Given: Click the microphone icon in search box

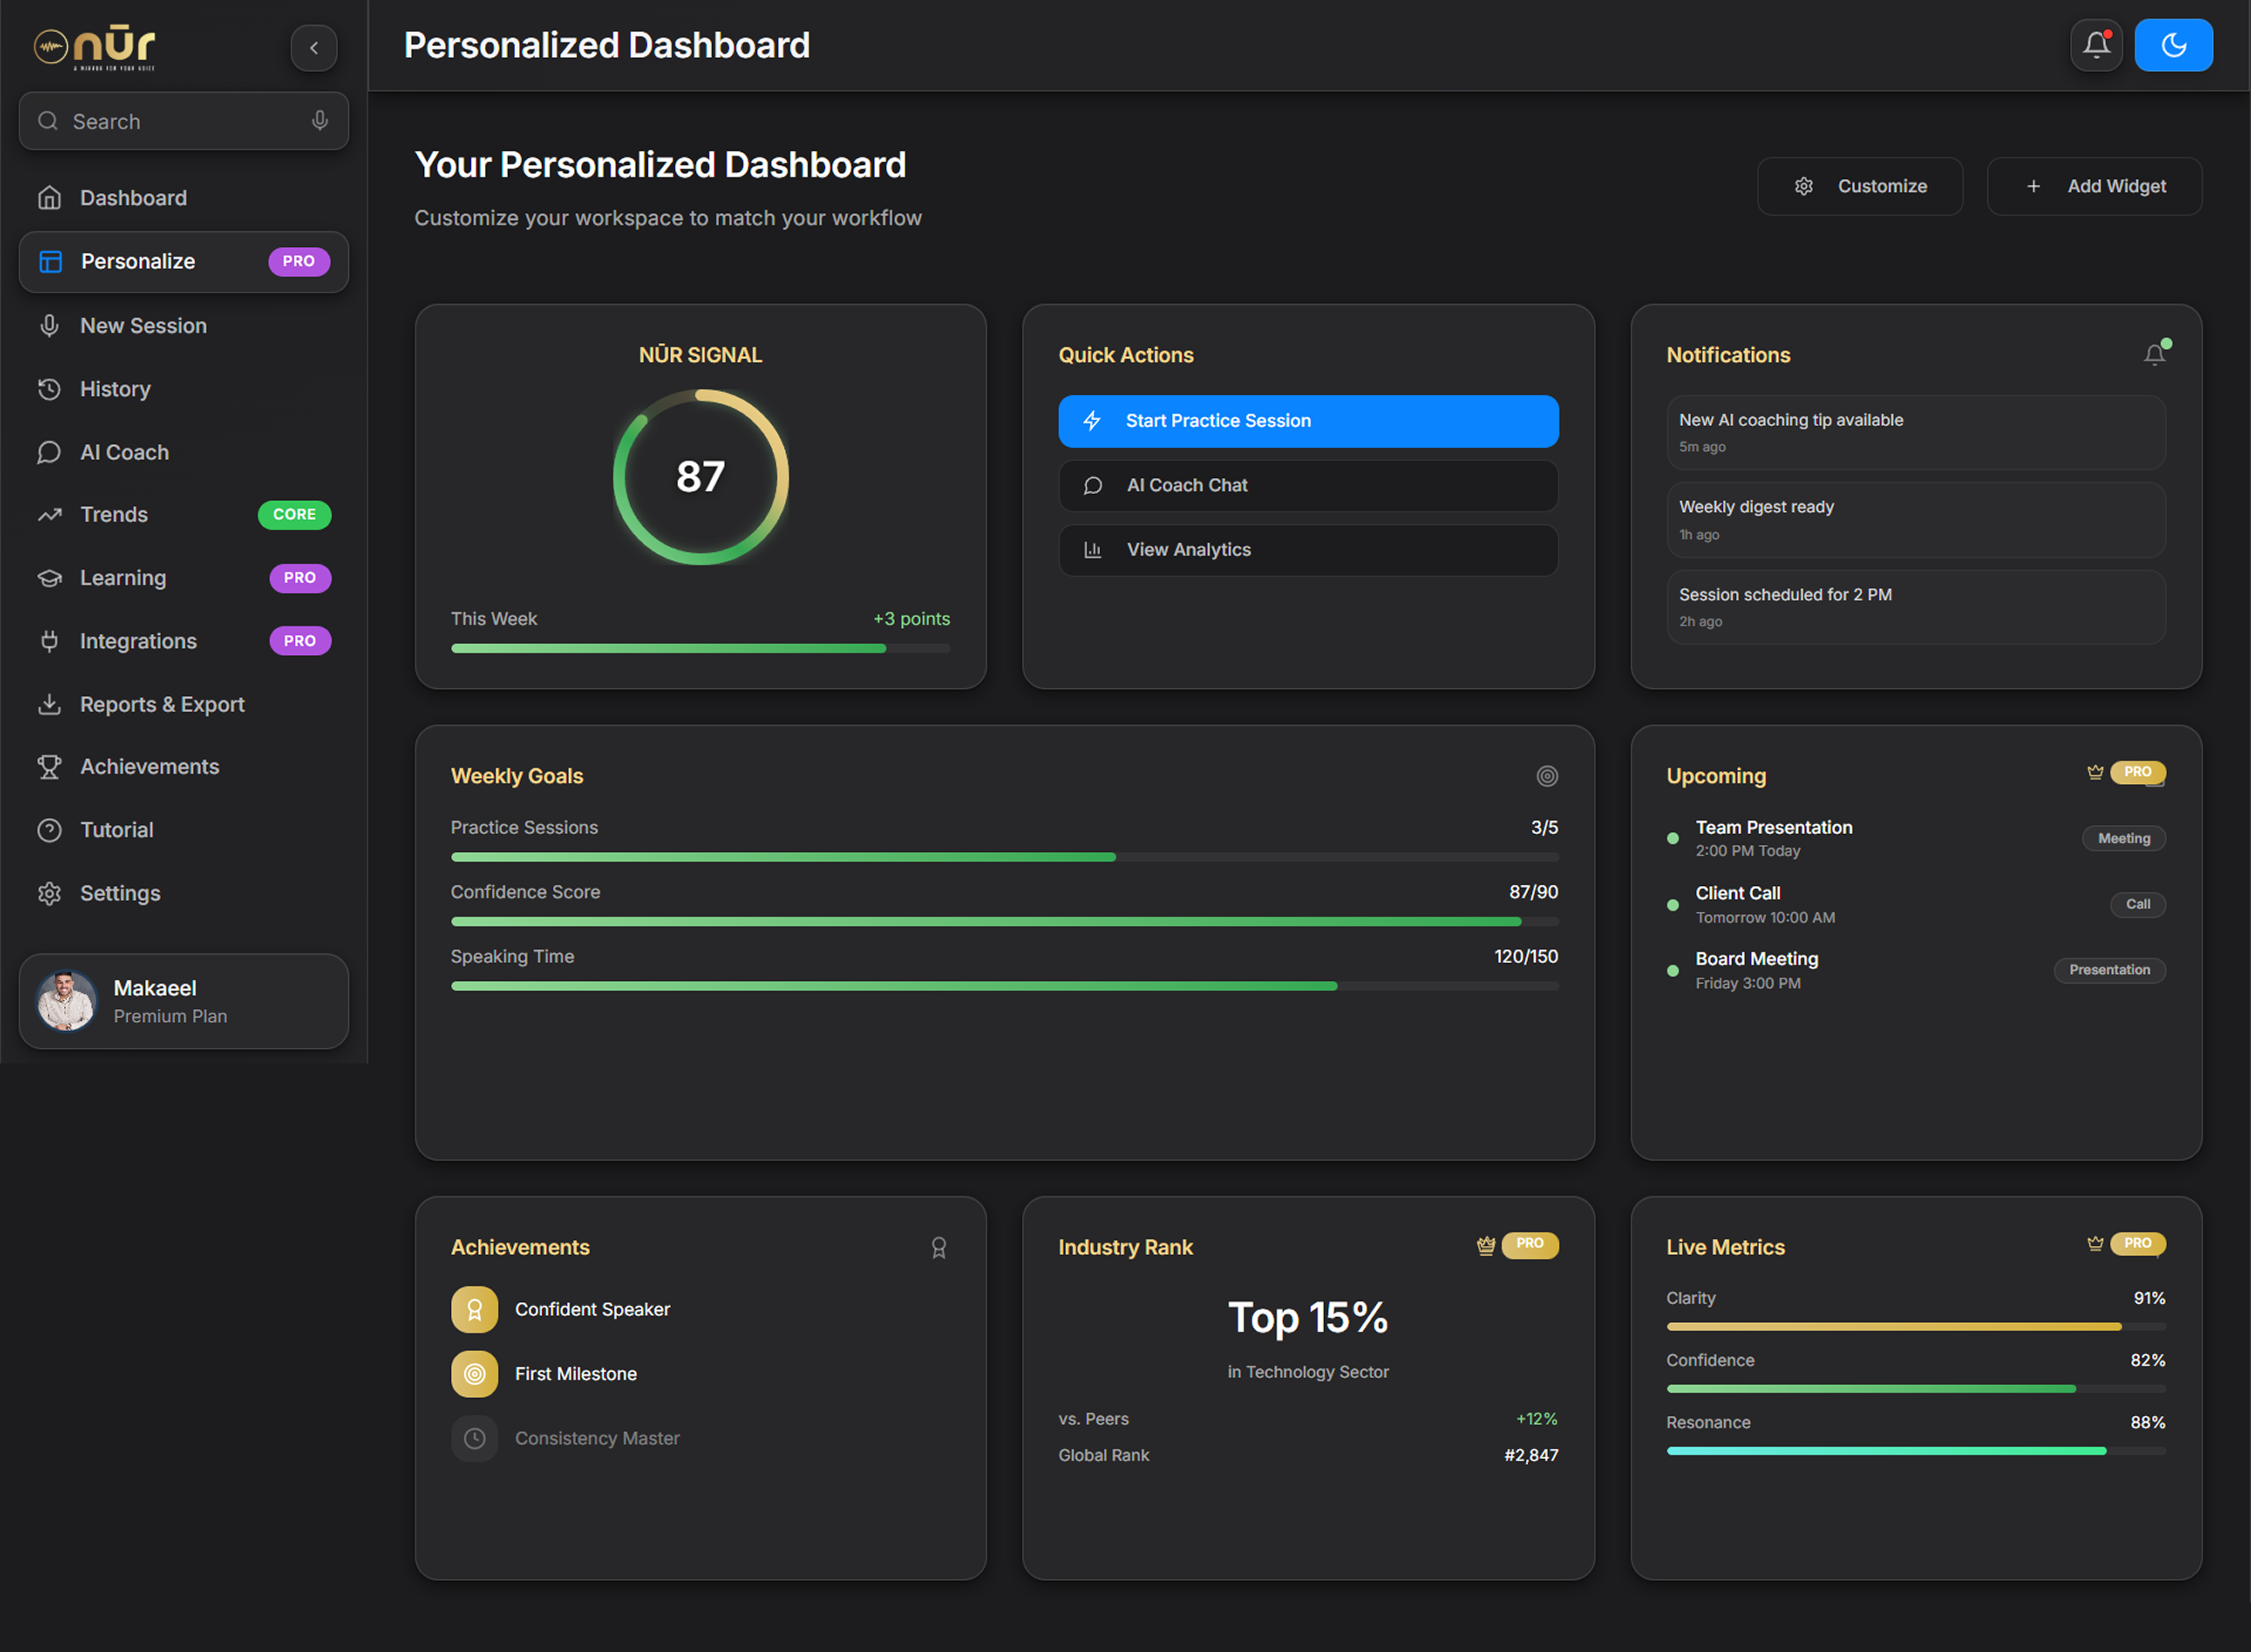Looking at the screenshot, I should click(x=320, y=121).
